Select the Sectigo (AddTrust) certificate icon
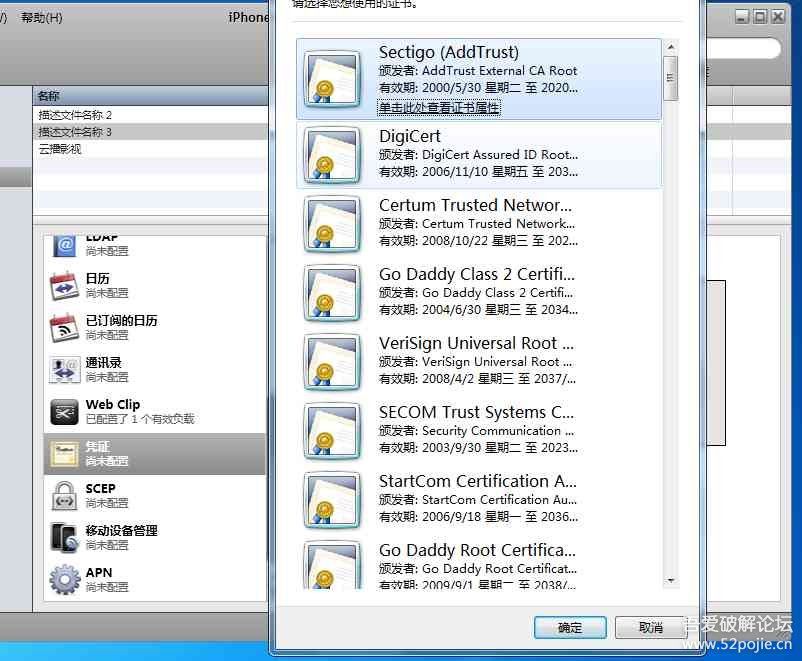802x661 pixels. [x=332, y=79]
